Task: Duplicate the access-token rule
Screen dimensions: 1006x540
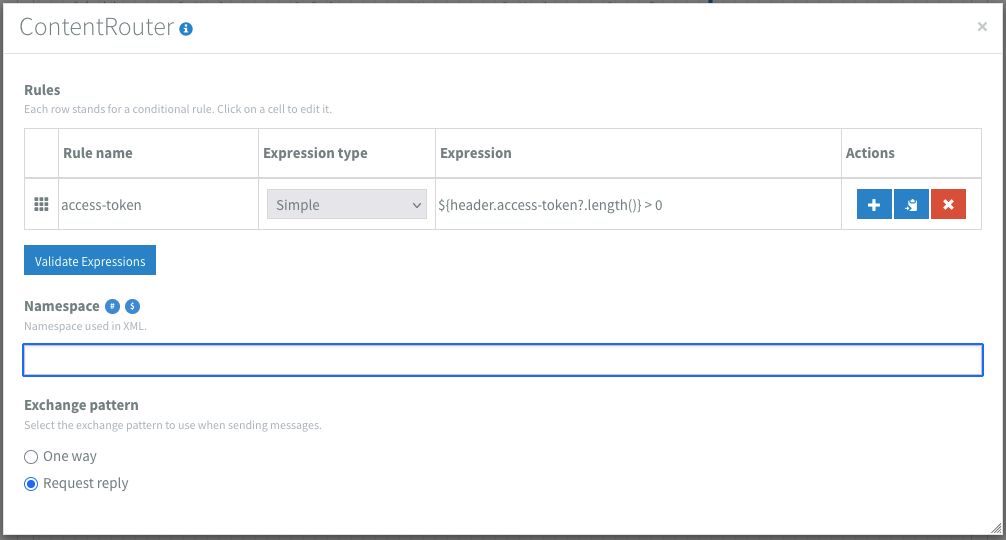Action: pyautogui.click(x=911, y=205)
